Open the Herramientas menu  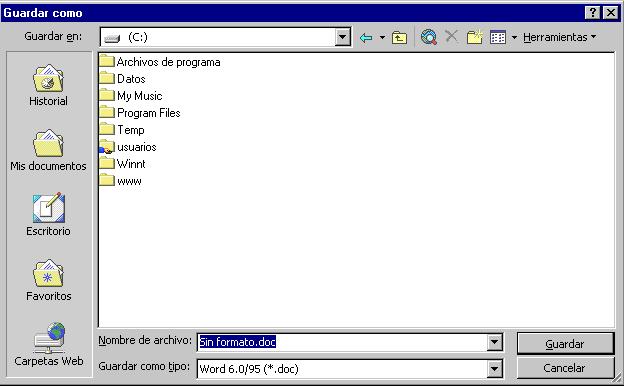pyautogui.click(x=559, y=37)
